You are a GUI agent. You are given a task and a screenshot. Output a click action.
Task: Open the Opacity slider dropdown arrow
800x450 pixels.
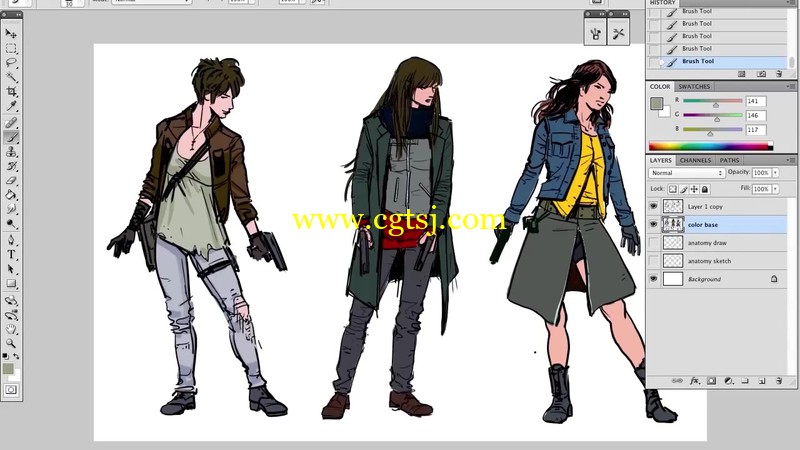(776, 173)
